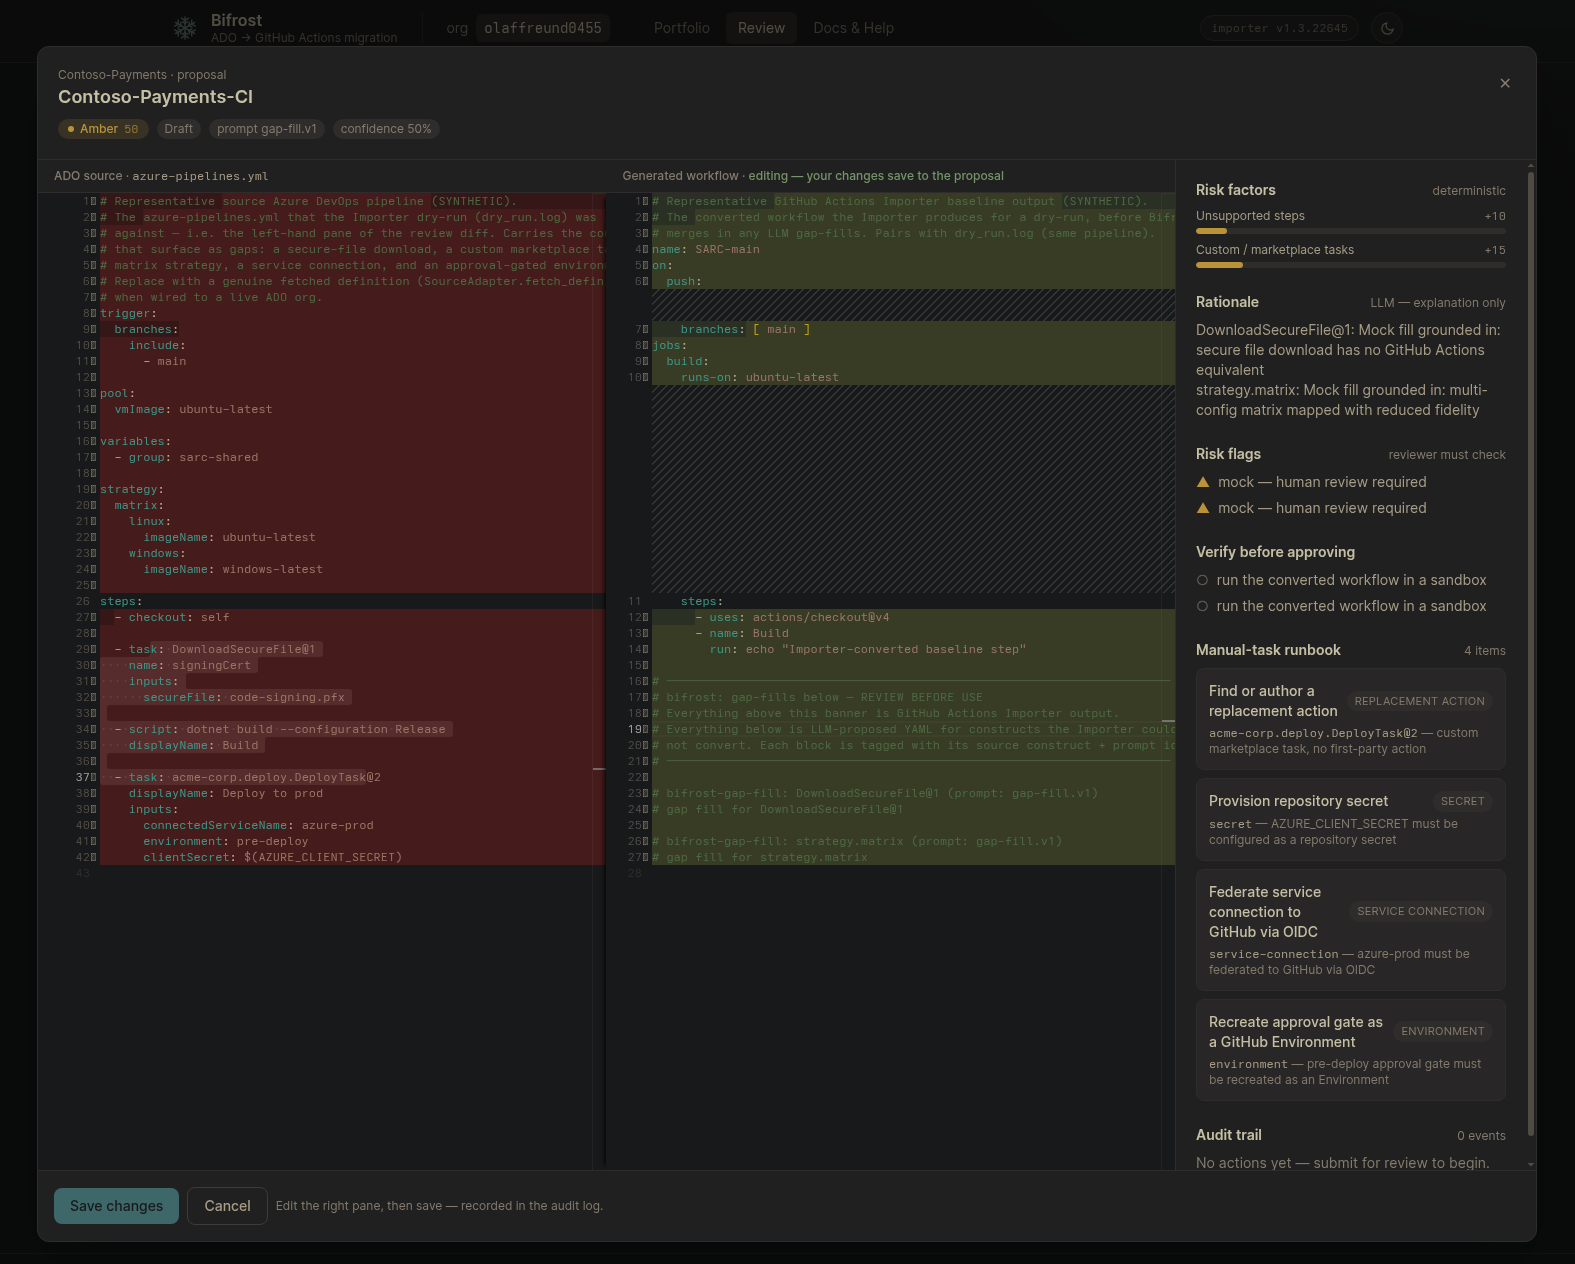Click the 'deterministic' label
Viewport: 1575px width, 1264px height.
click(1468, 191)
